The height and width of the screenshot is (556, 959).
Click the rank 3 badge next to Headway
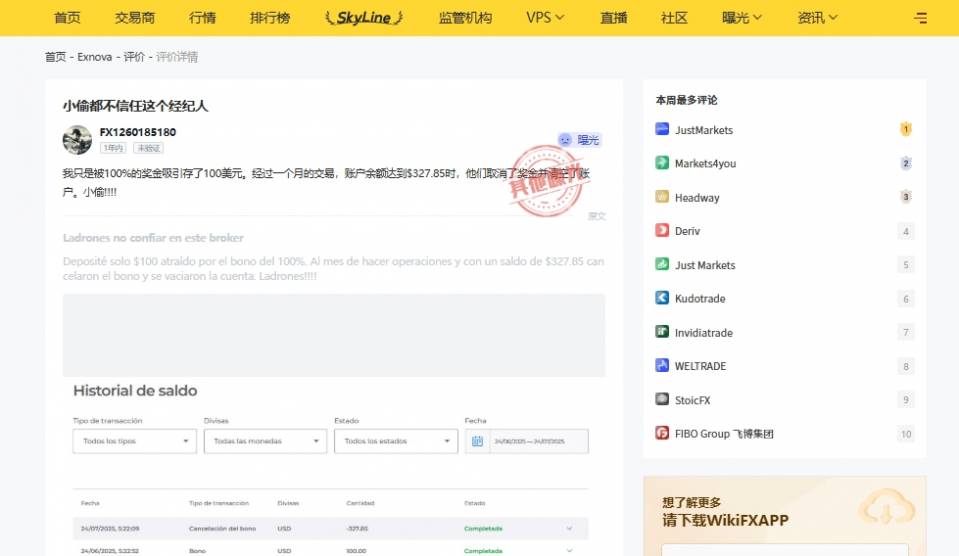point(906,196)
